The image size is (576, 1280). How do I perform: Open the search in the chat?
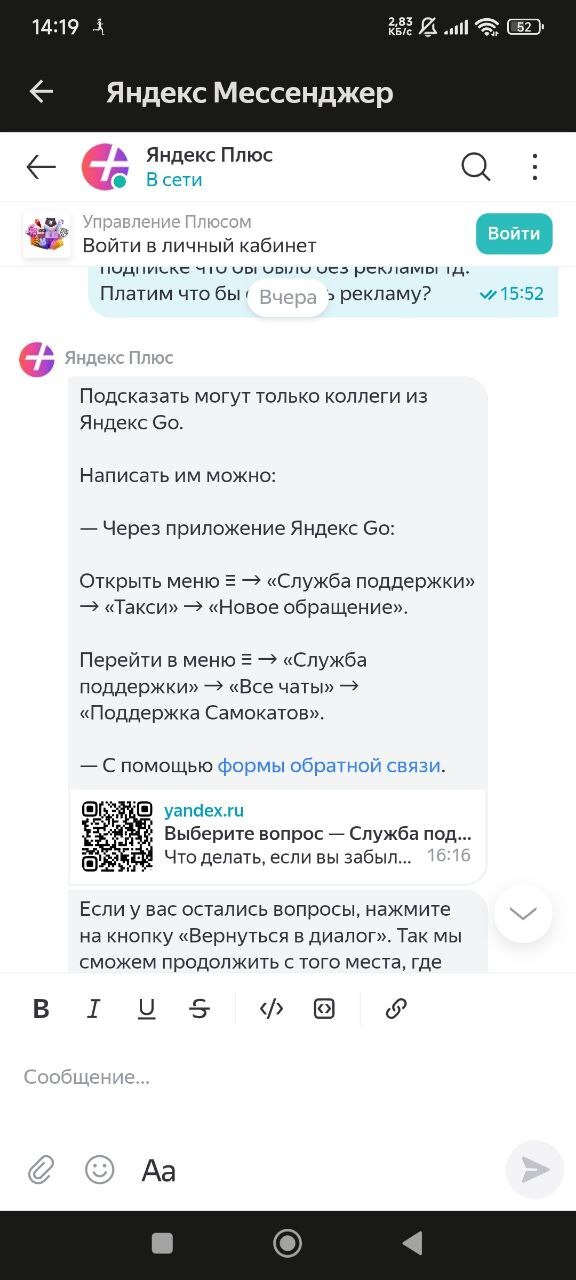pos(476,167)
